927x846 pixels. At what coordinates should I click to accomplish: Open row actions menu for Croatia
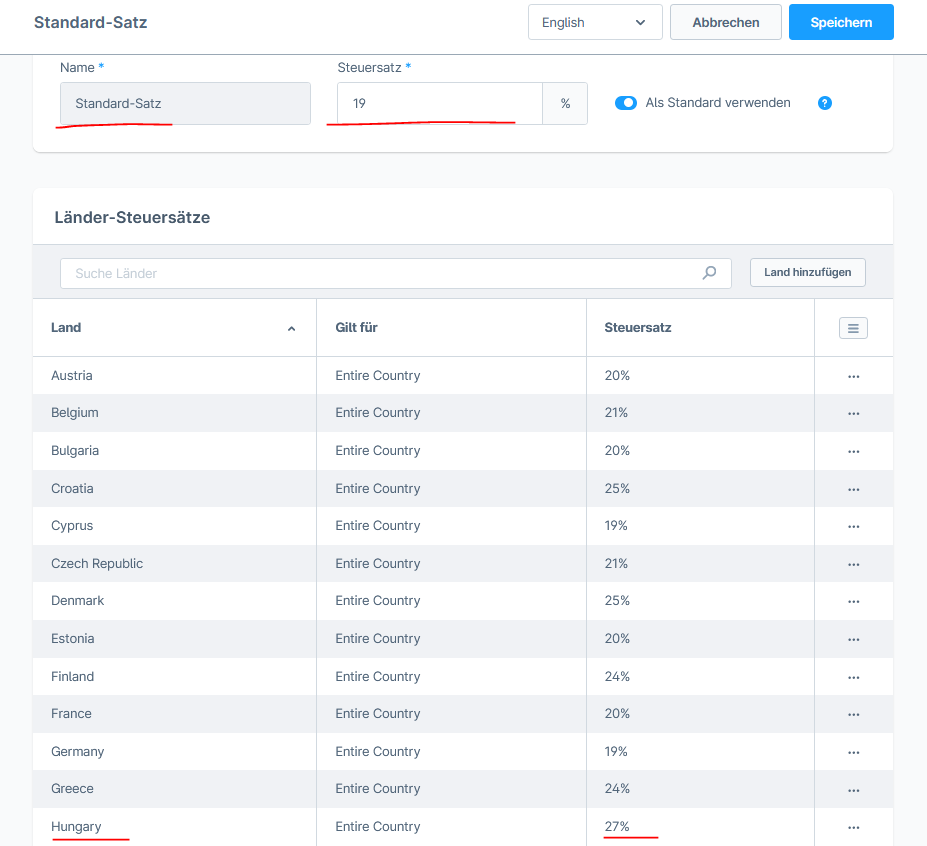(853, 489)
